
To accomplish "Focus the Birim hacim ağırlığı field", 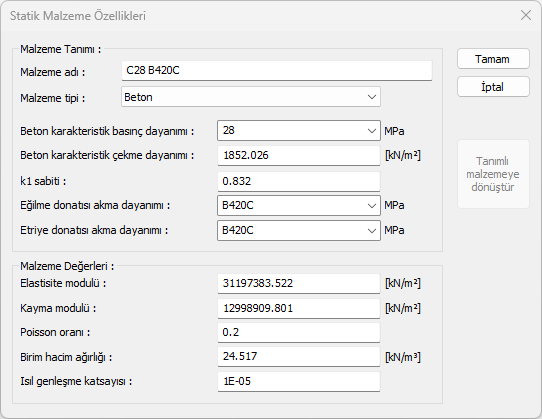I will coord(299,357).
